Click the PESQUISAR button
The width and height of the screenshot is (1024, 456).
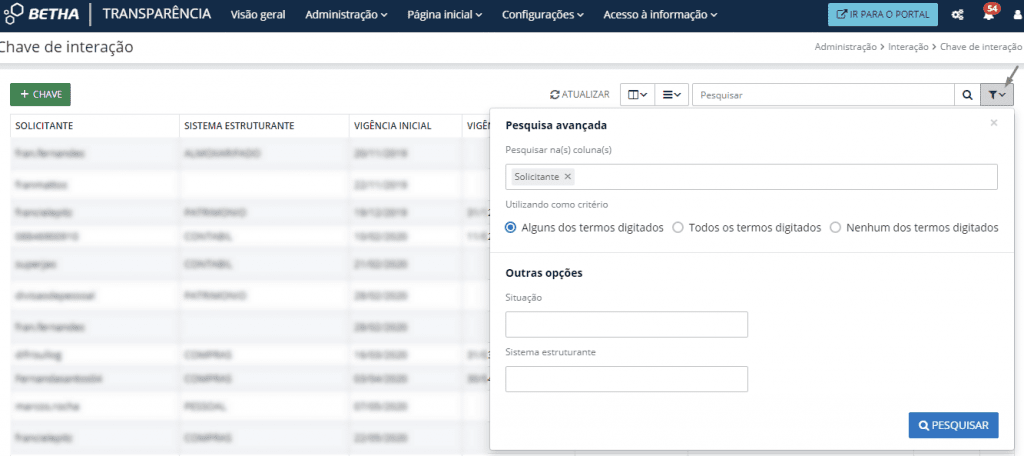click(x=953, y=425)
